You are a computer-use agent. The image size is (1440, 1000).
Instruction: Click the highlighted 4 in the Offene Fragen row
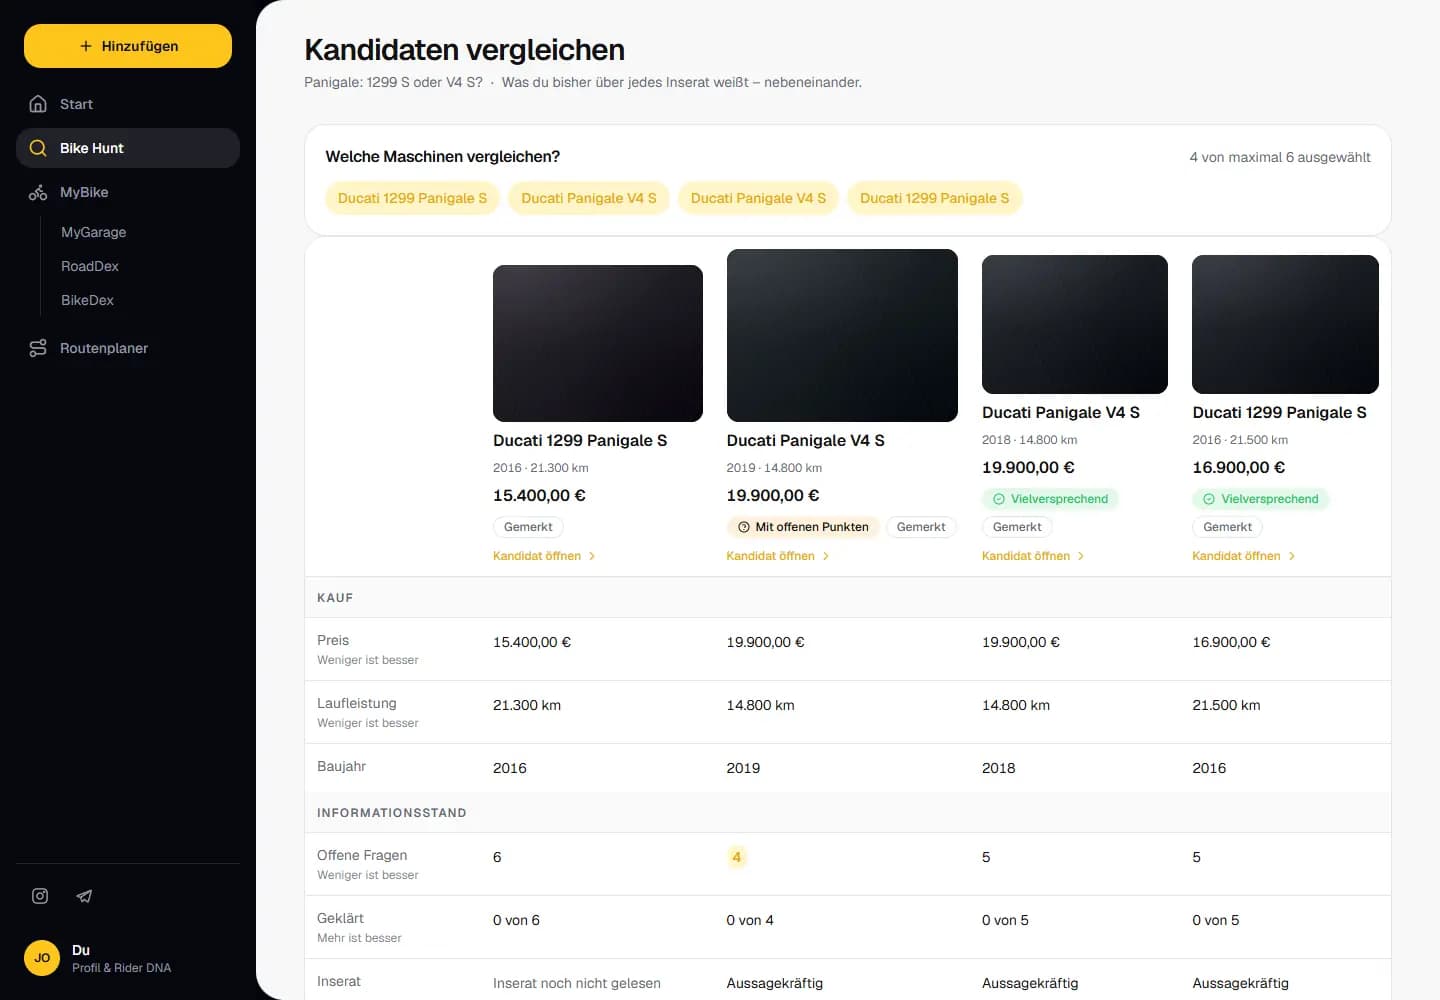pyautogui.click(x=737, y=857)
